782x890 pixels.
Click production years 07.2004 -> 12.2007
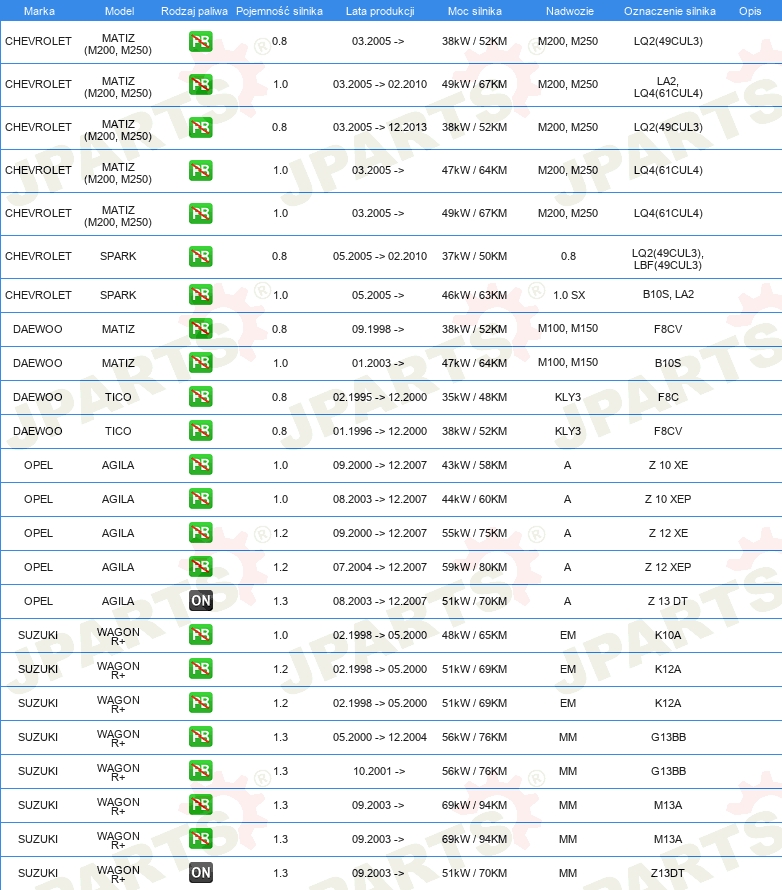380,567
